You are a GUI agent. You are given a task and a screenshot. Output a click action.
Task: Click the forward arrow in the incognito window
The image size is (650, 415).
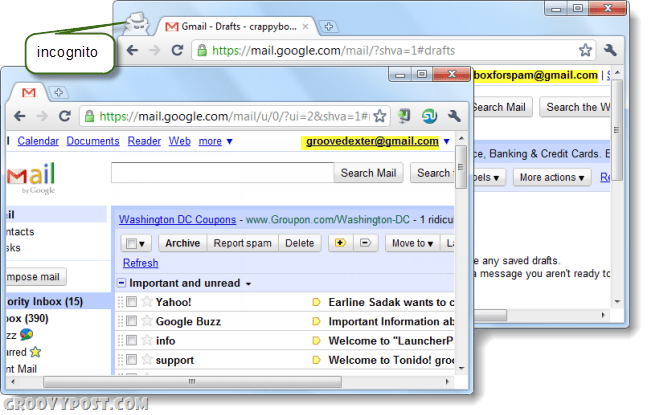click(x=155, y=51)
